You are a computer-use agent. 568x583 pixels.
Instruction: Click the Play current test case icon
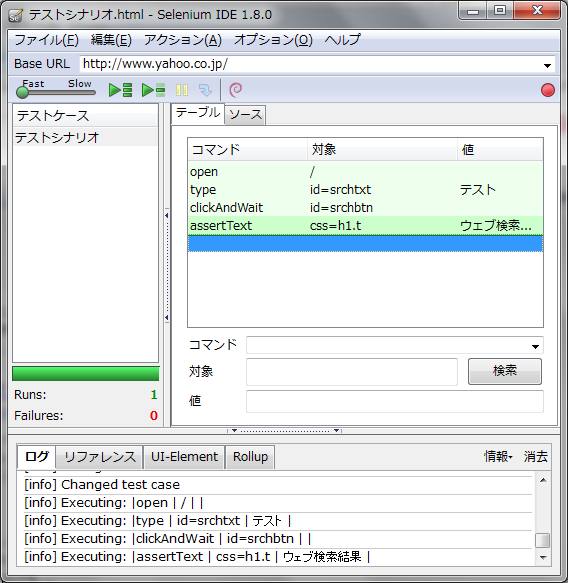(153, 90)
